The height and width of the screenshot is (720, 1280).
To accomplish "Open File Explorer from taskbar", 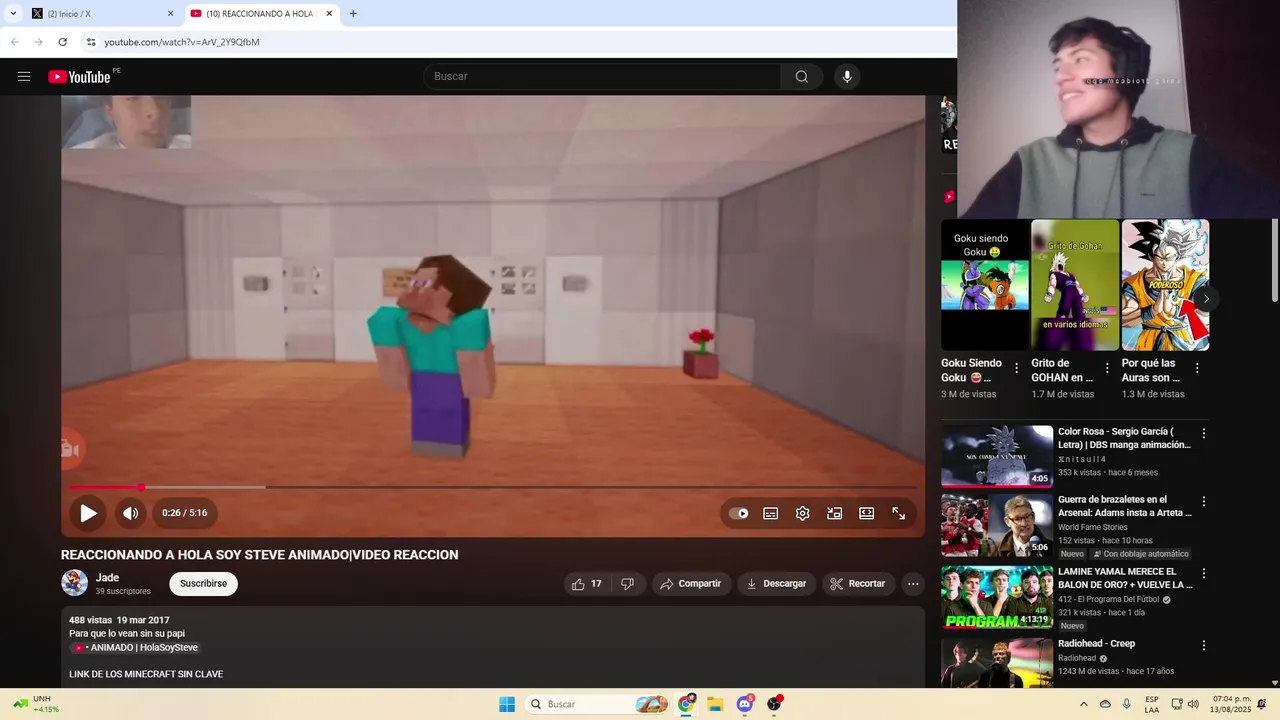I will 715,704.
